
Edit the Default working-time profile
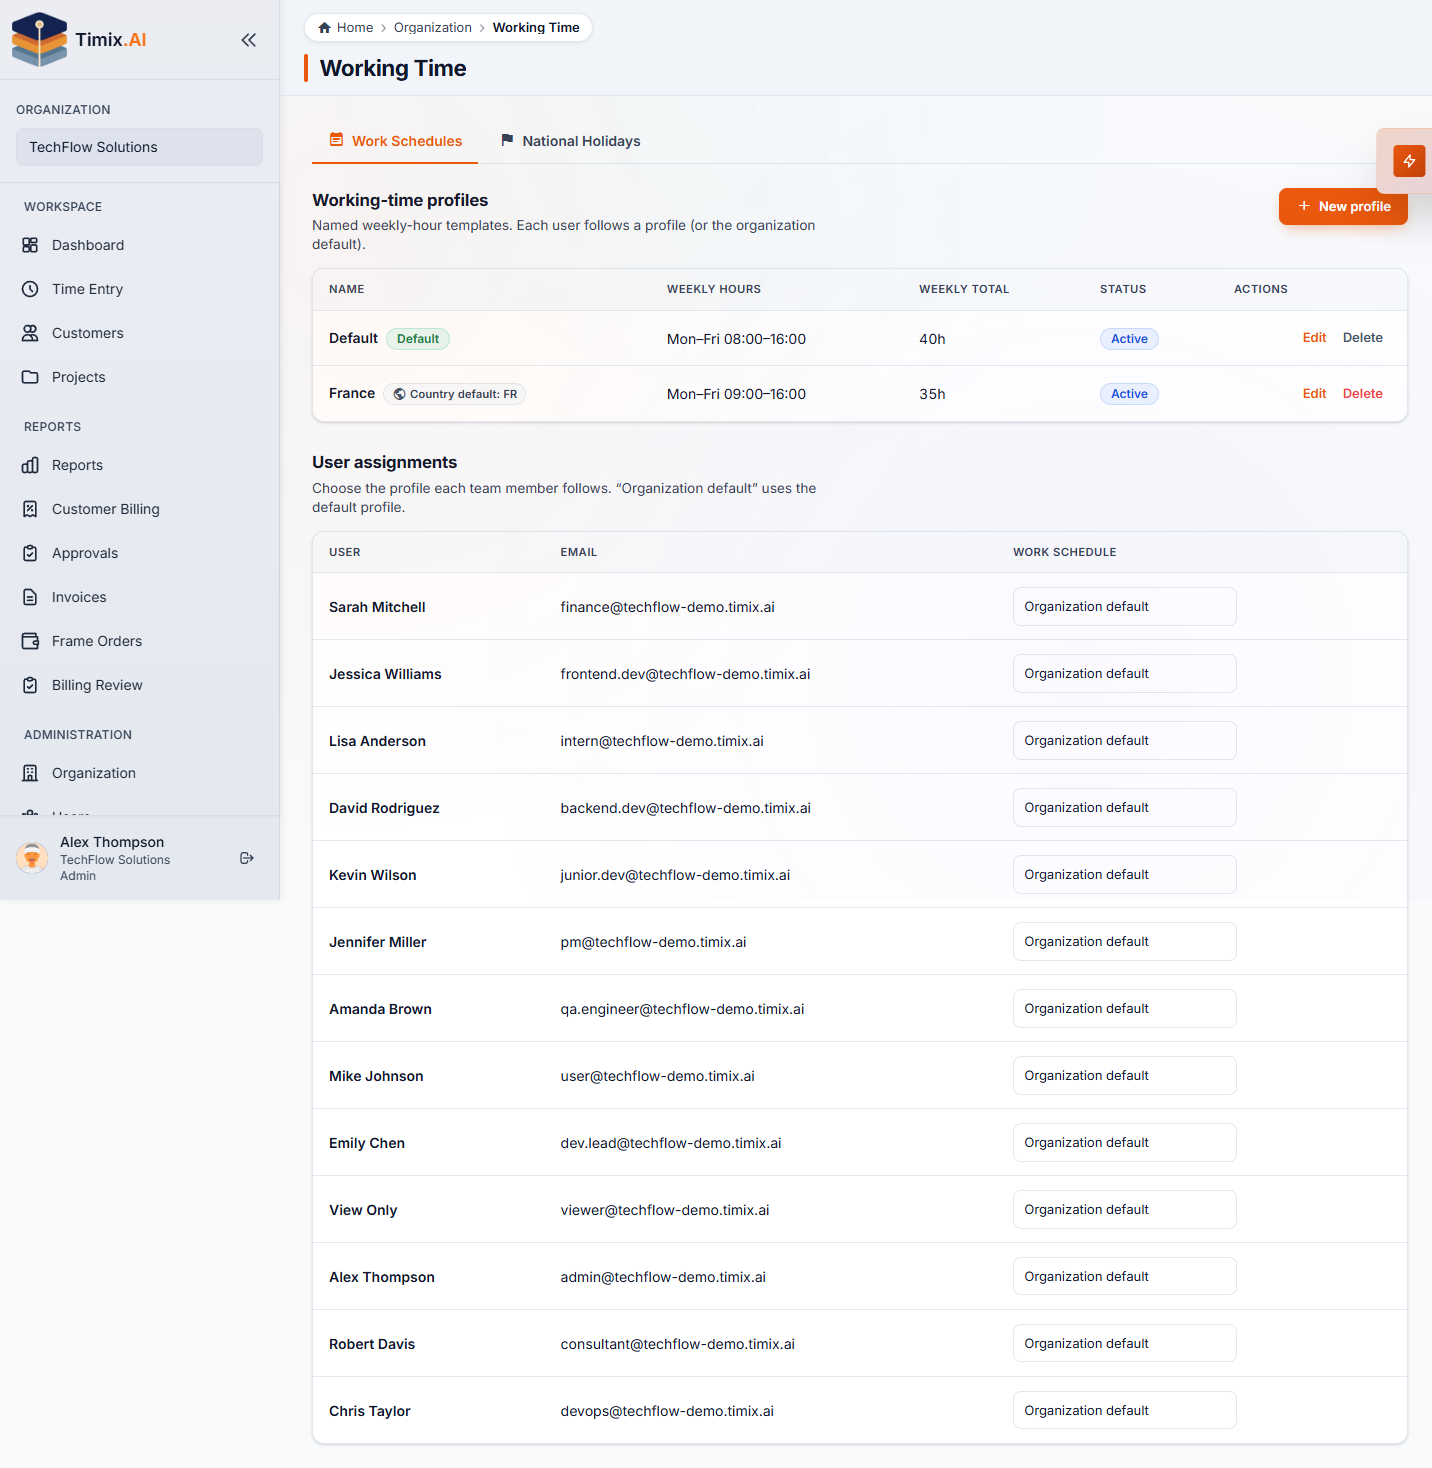(x=1314, y=338)
